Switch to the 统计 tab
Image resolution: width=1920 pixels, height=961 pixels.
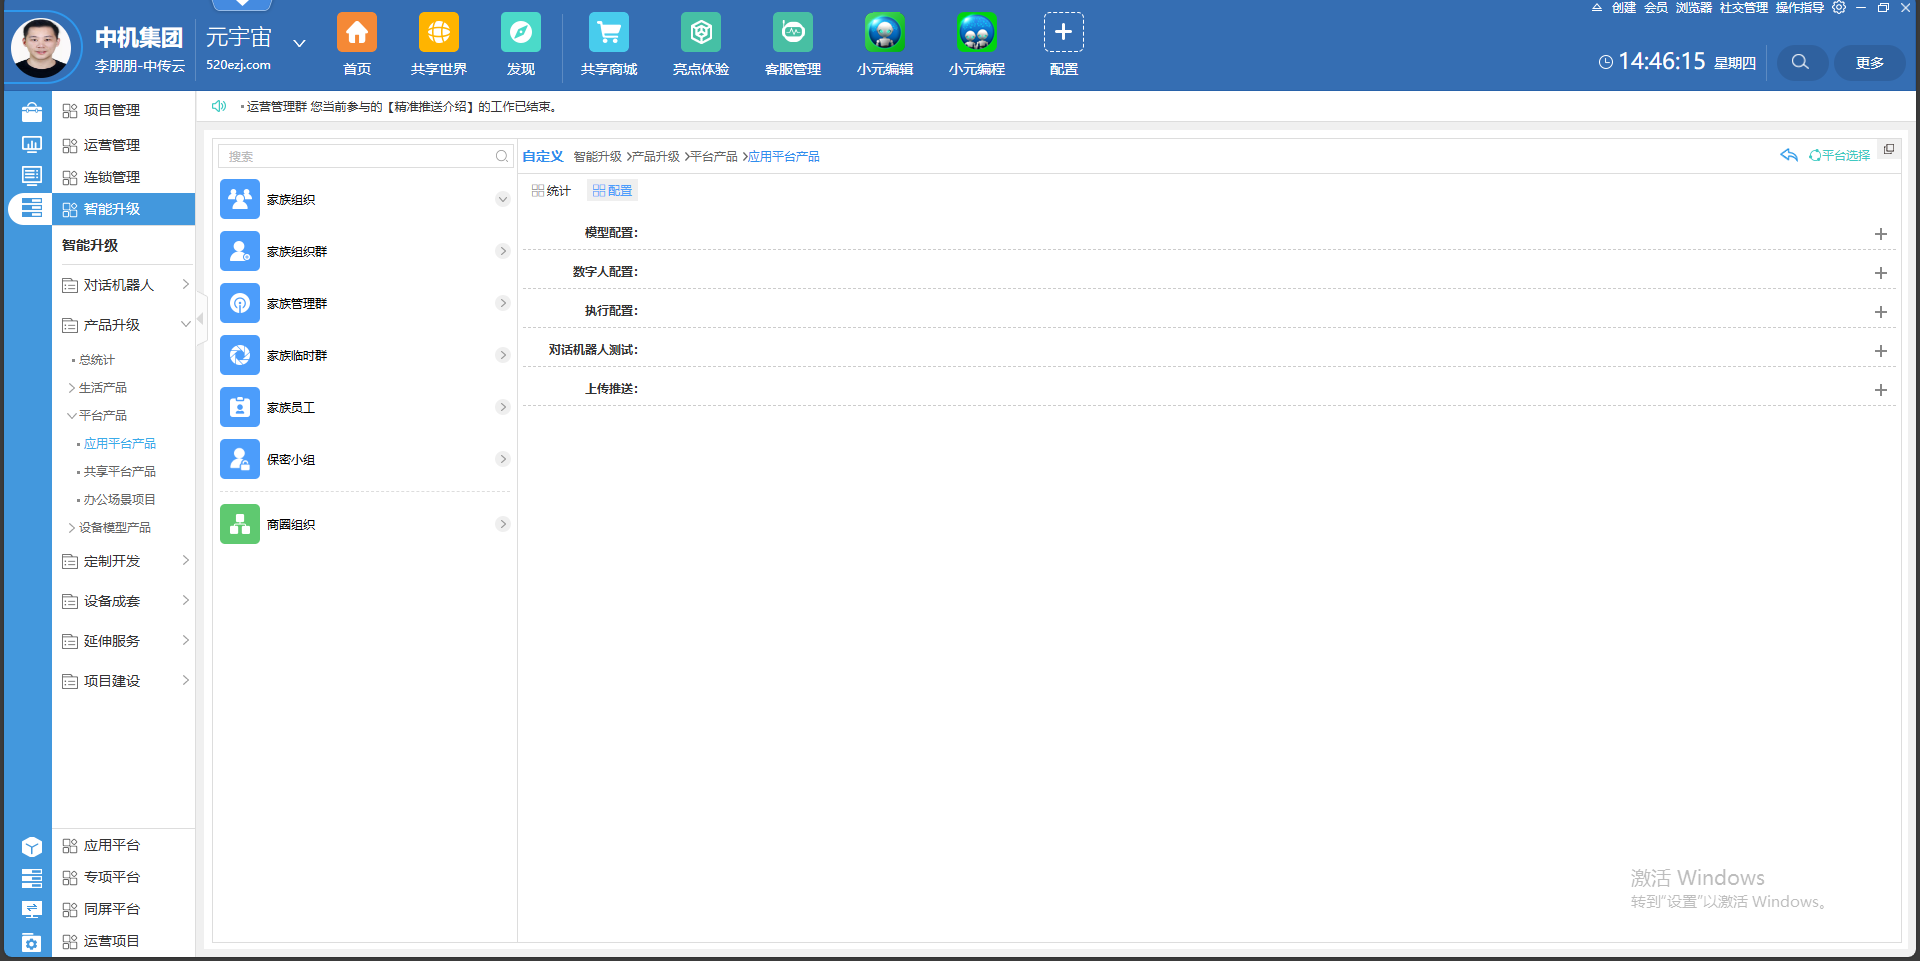pyautogui.click(x=551, y=191)
